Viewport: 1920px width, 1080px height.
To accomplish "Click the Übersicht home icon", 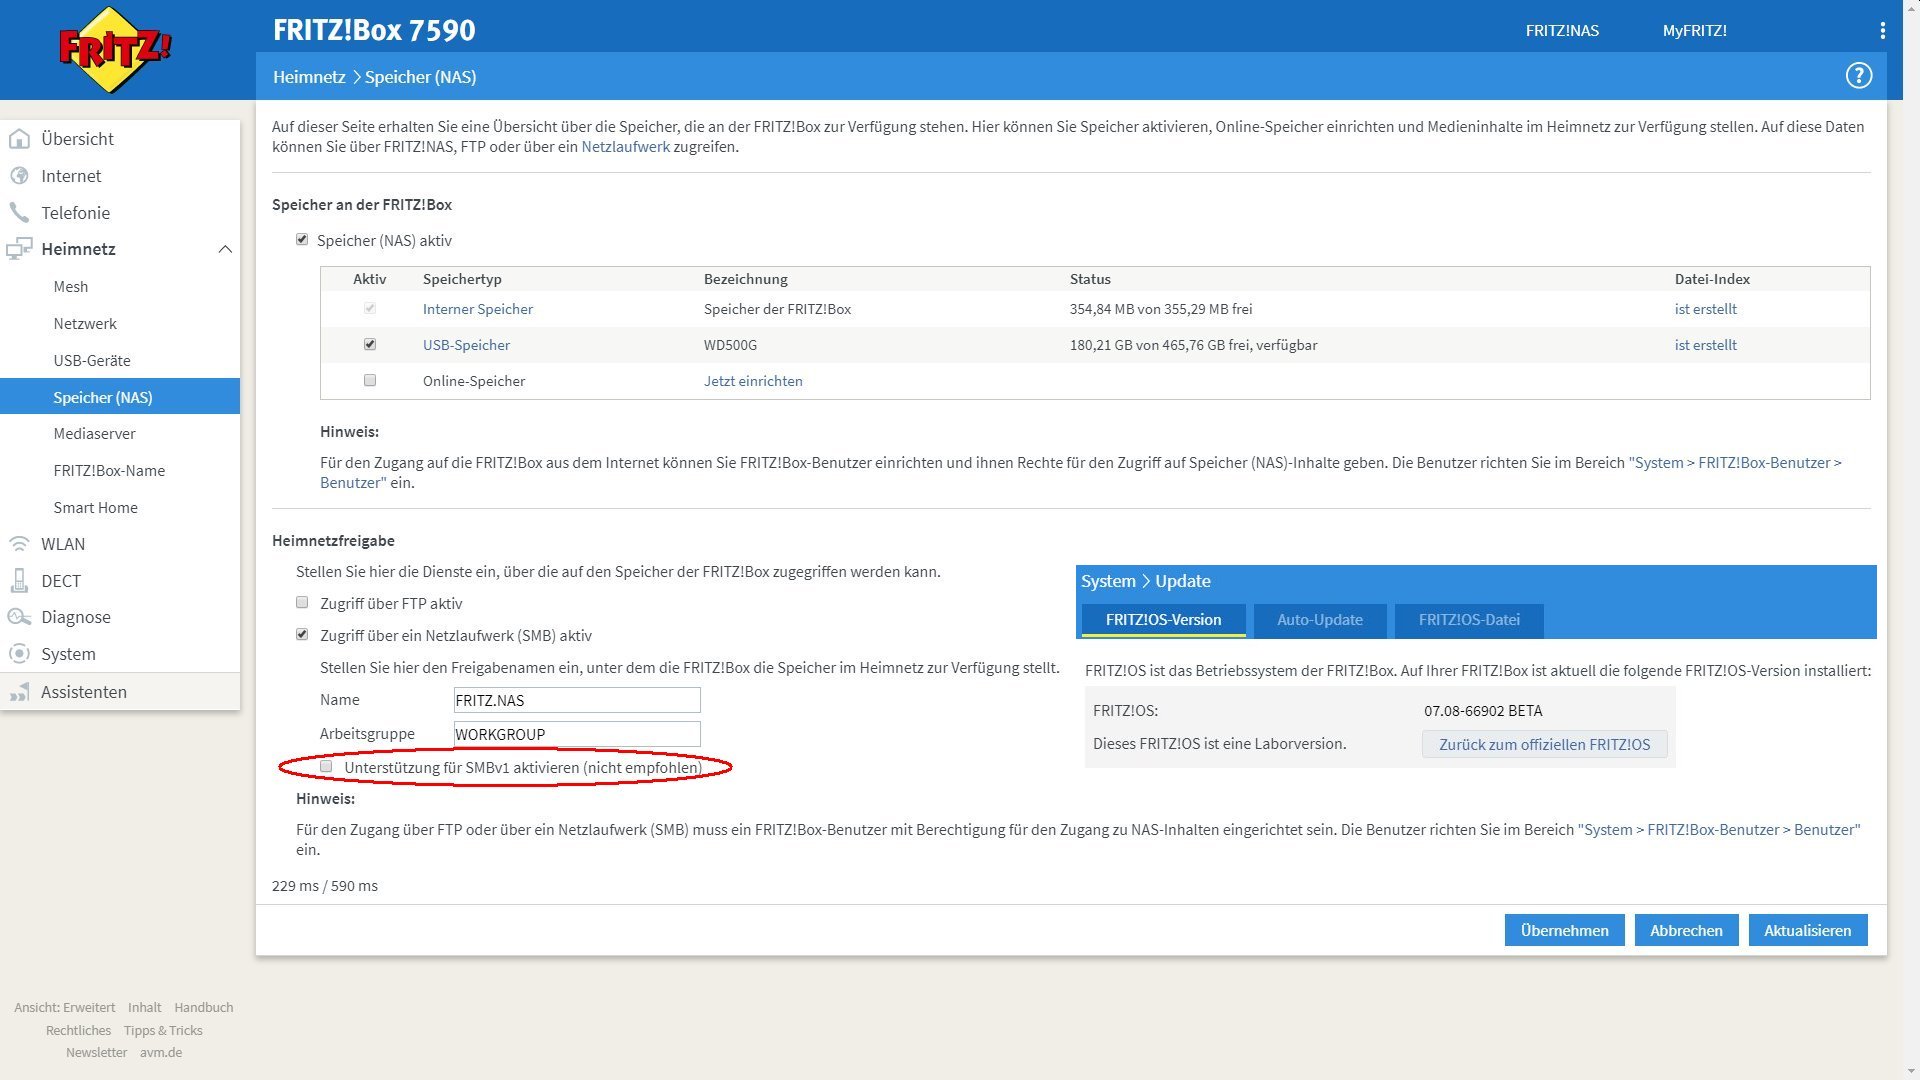I will point(19,139).
